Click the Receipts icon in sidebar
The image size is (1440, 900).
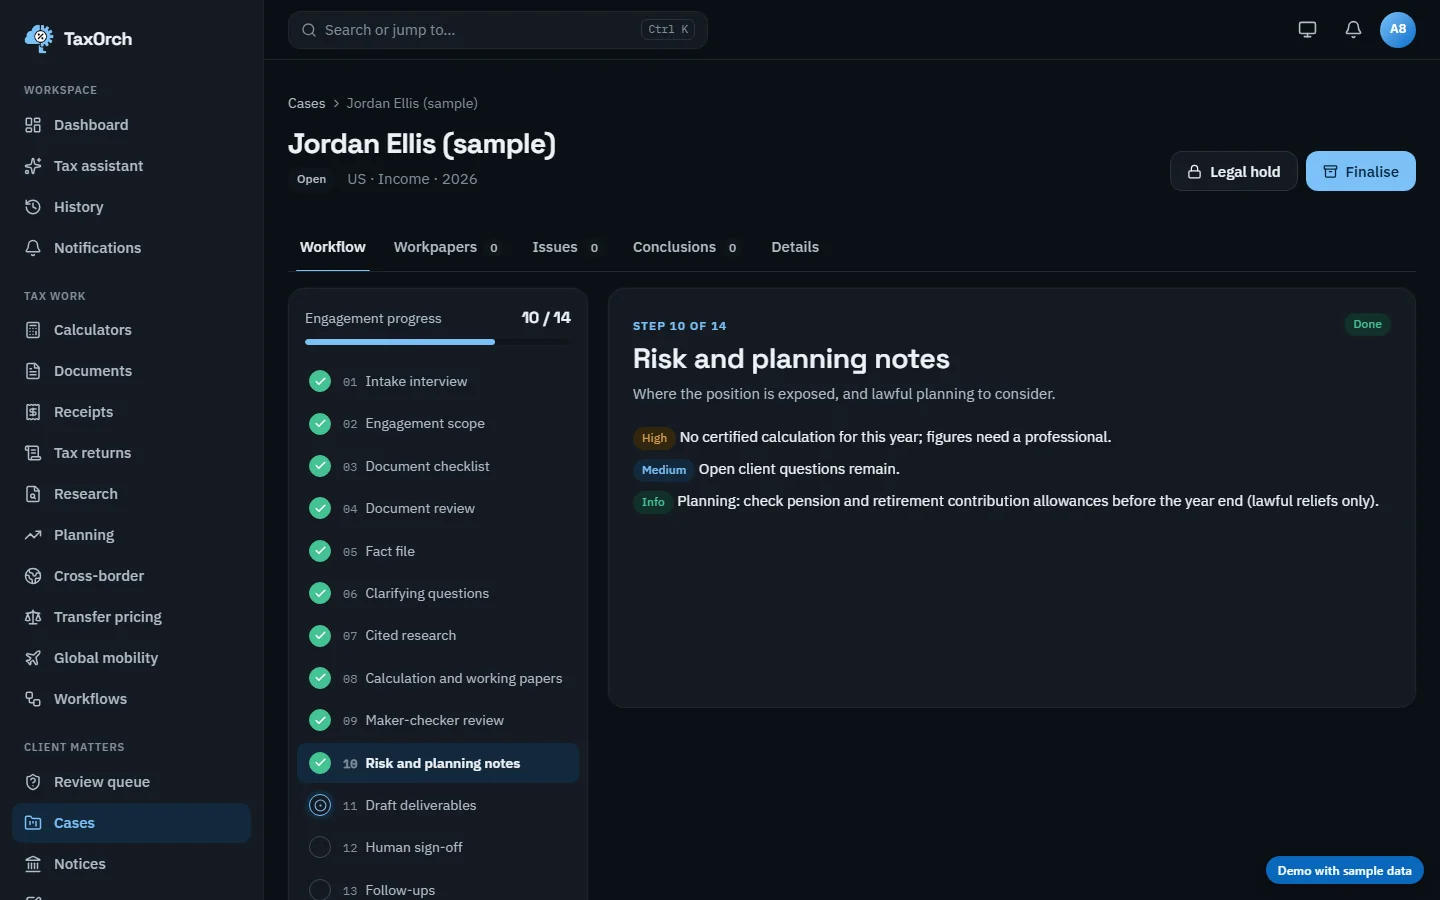(x=33, y=412)
